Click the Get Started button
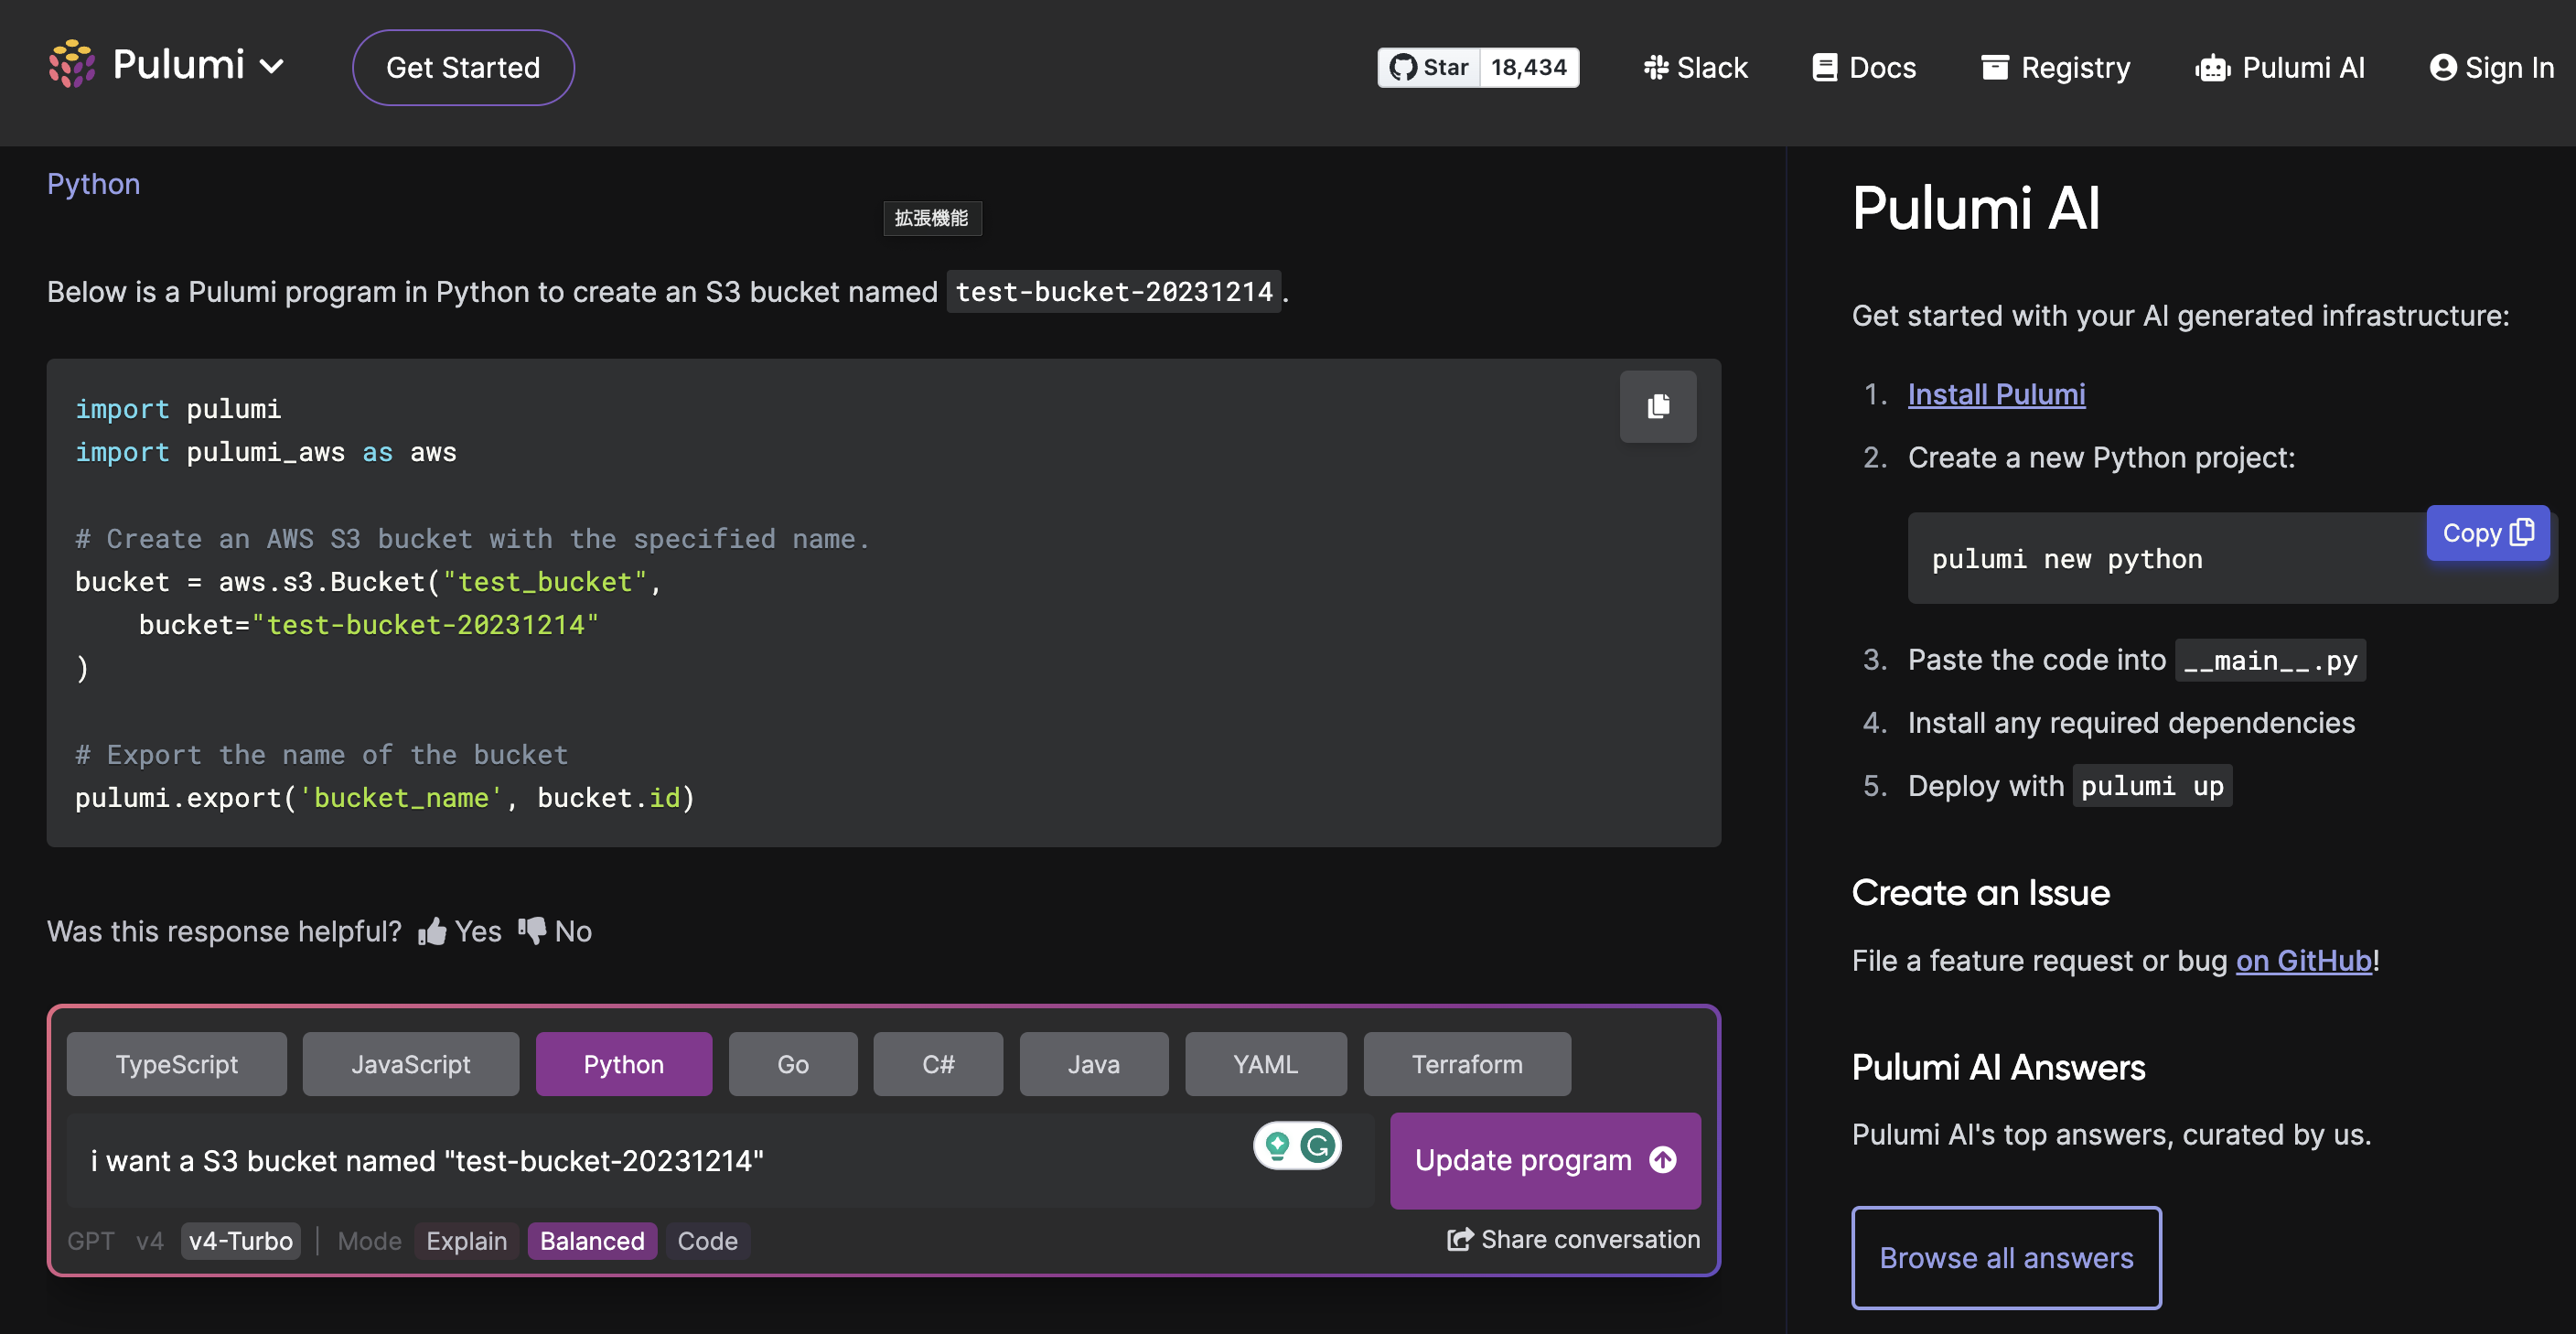 [463, 67]
